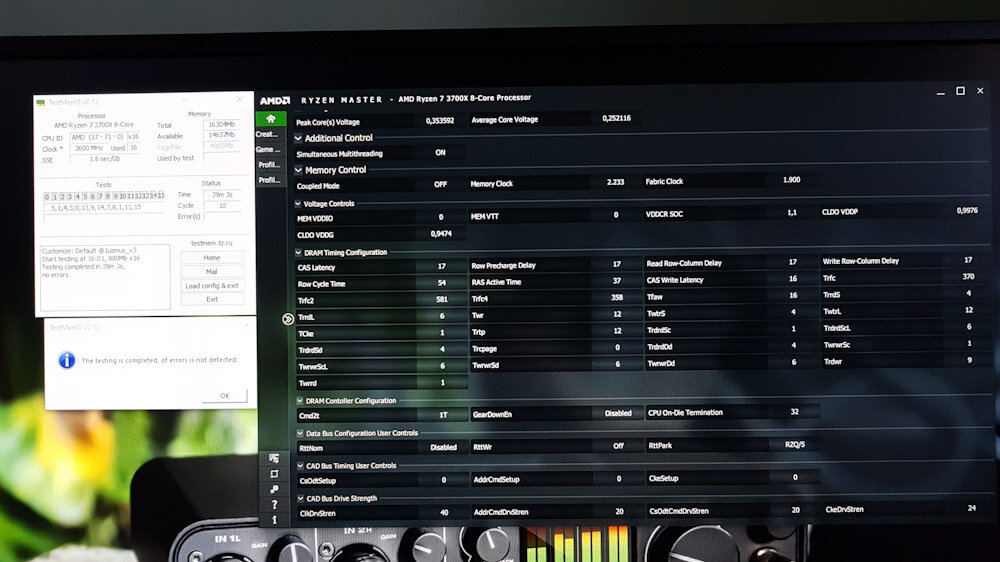
Task: Click the TestMem5 window title icon
Action: click(41, 102)
